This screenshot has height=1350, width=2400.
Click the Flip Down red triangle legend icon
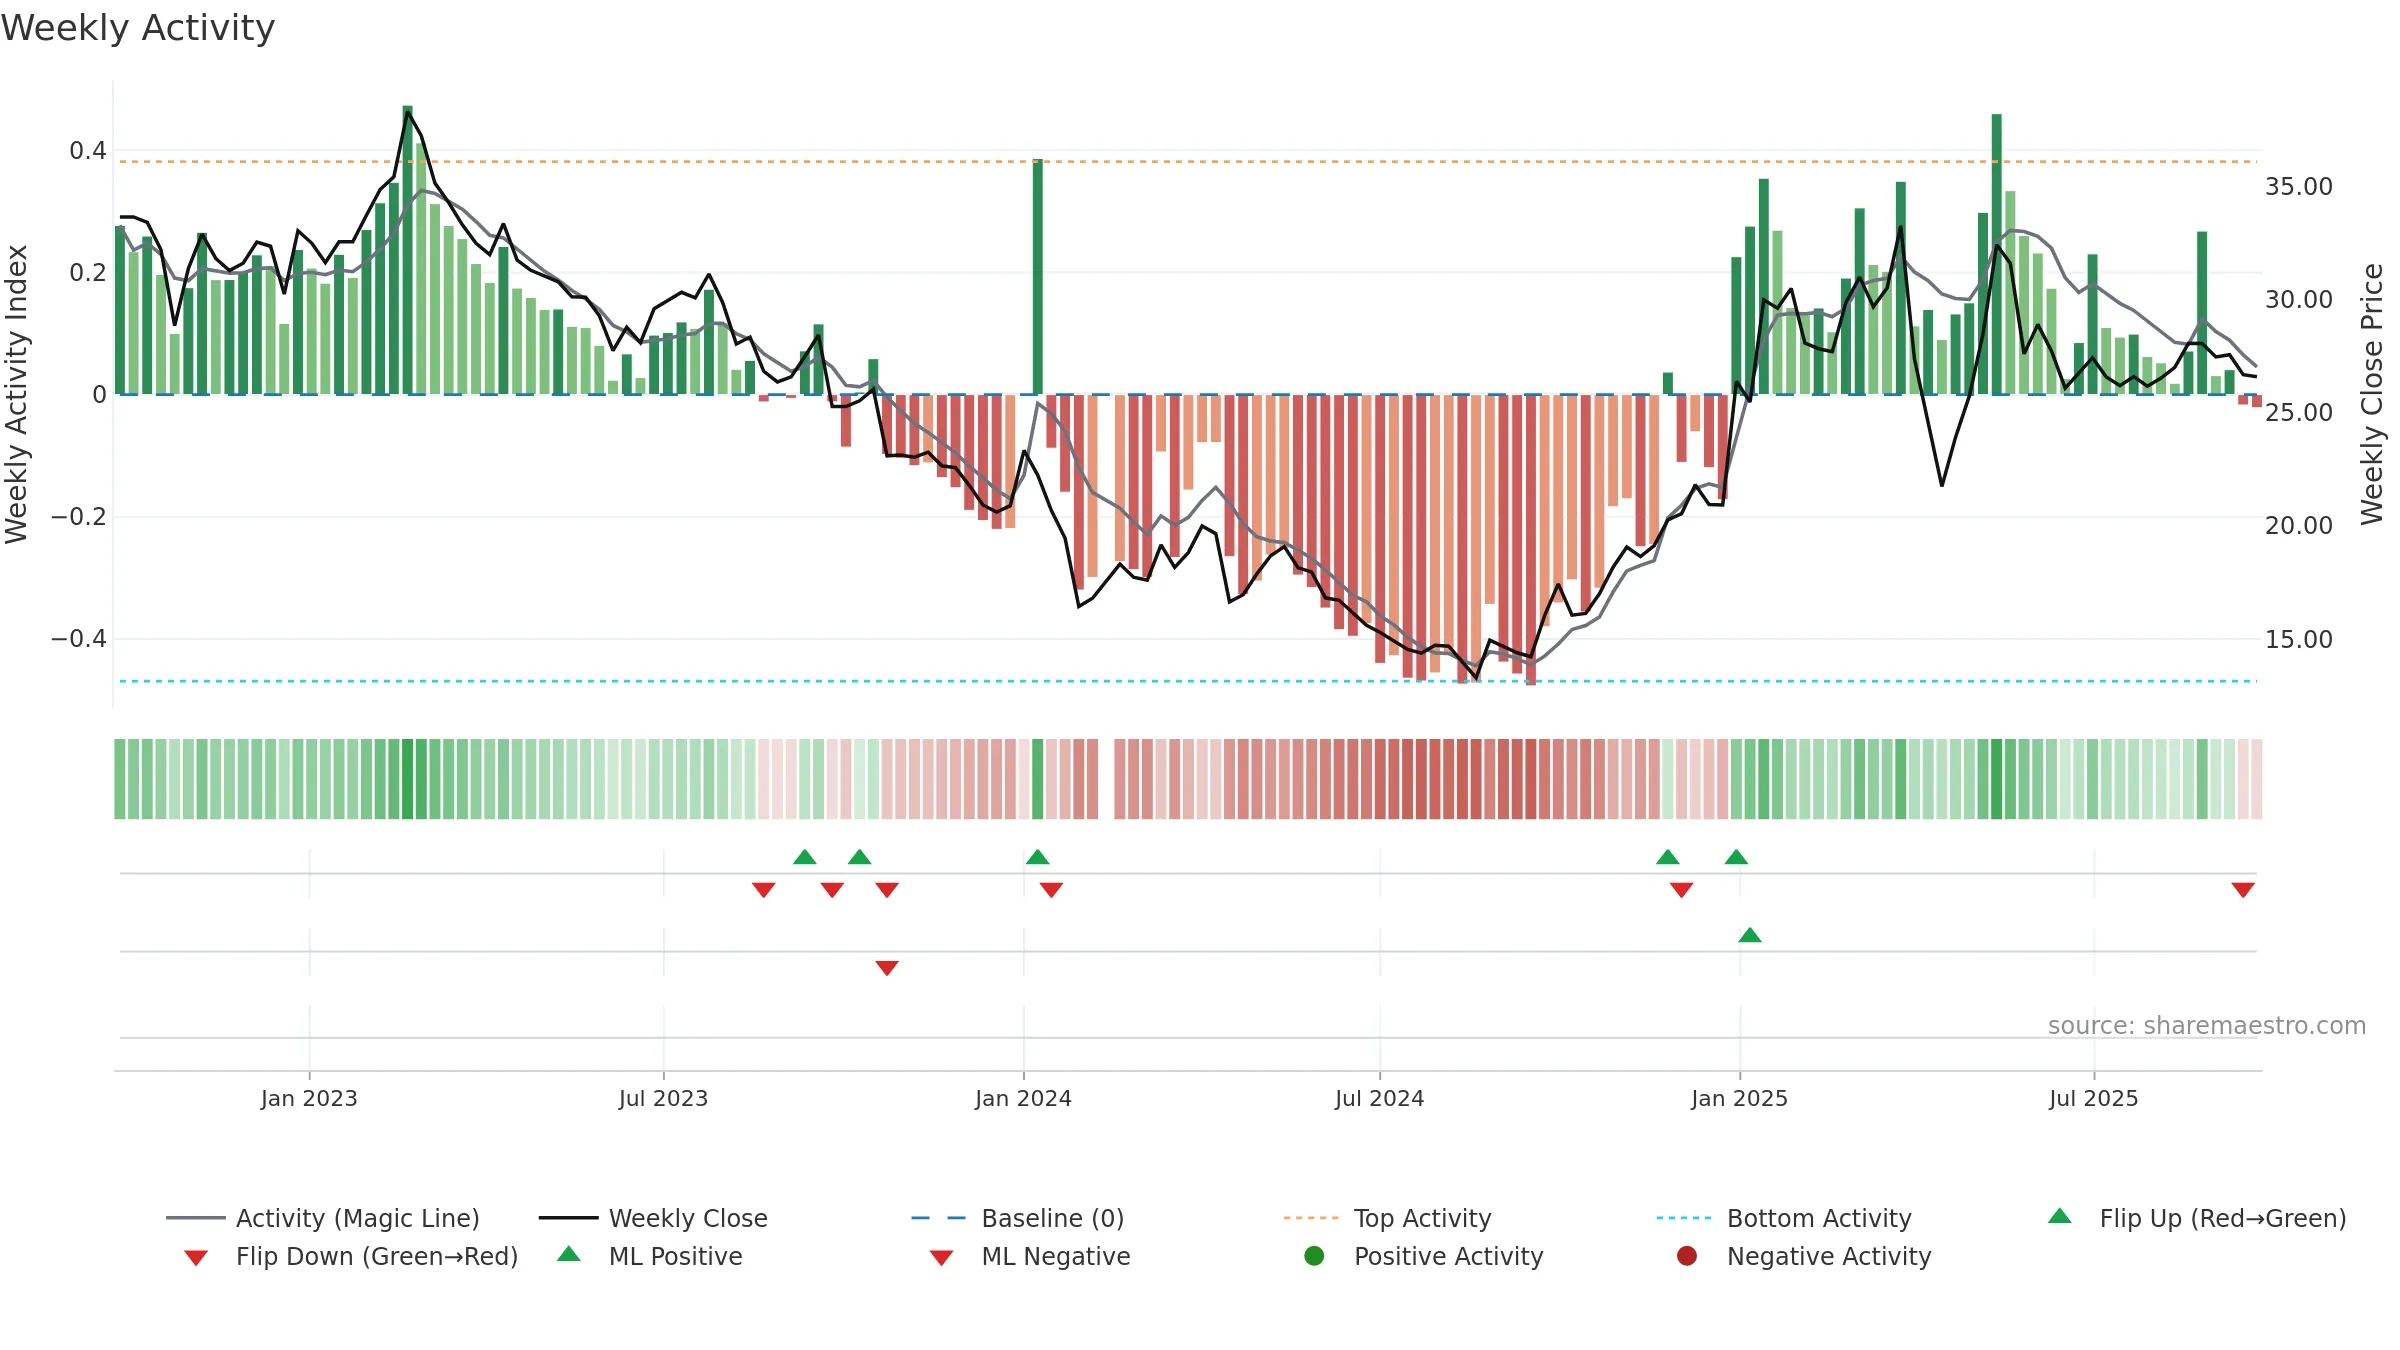pos(196,1258)
